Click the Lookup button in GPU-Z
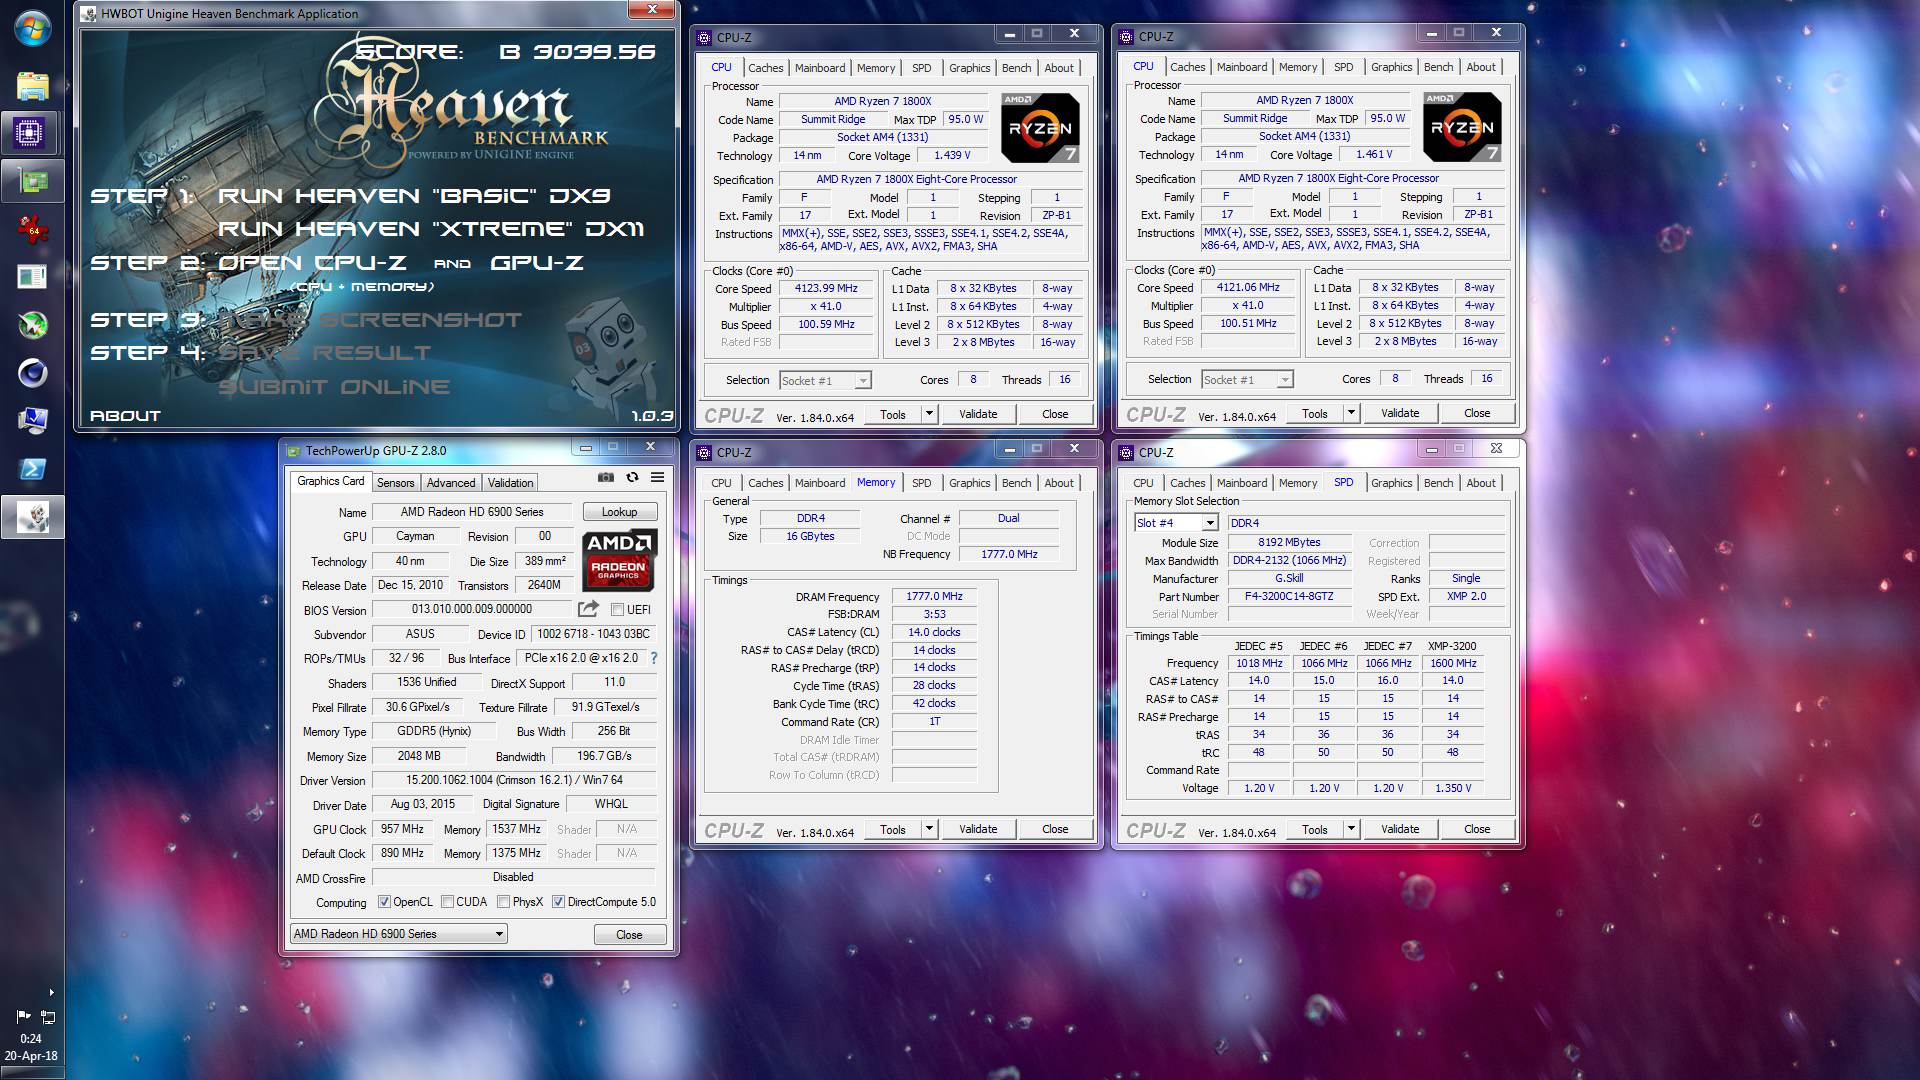This screenshot has width=1920, height=1080. pos(619,512)
